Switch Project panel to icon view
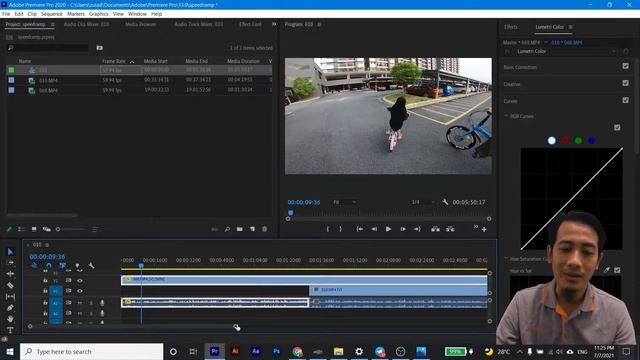The width and height of the screenshot is (640, 360). point(34,229)
